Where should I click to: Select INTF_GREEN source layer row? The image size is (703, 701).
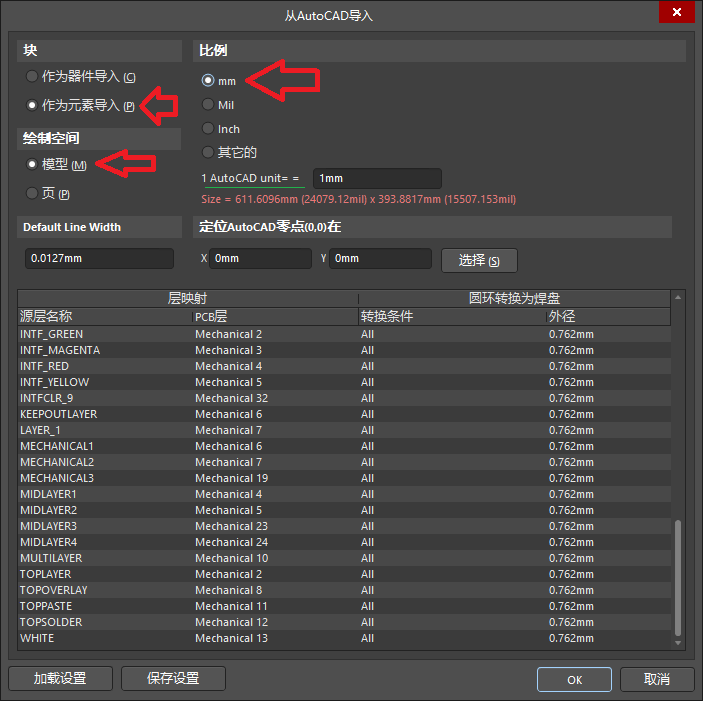point(344,334)
